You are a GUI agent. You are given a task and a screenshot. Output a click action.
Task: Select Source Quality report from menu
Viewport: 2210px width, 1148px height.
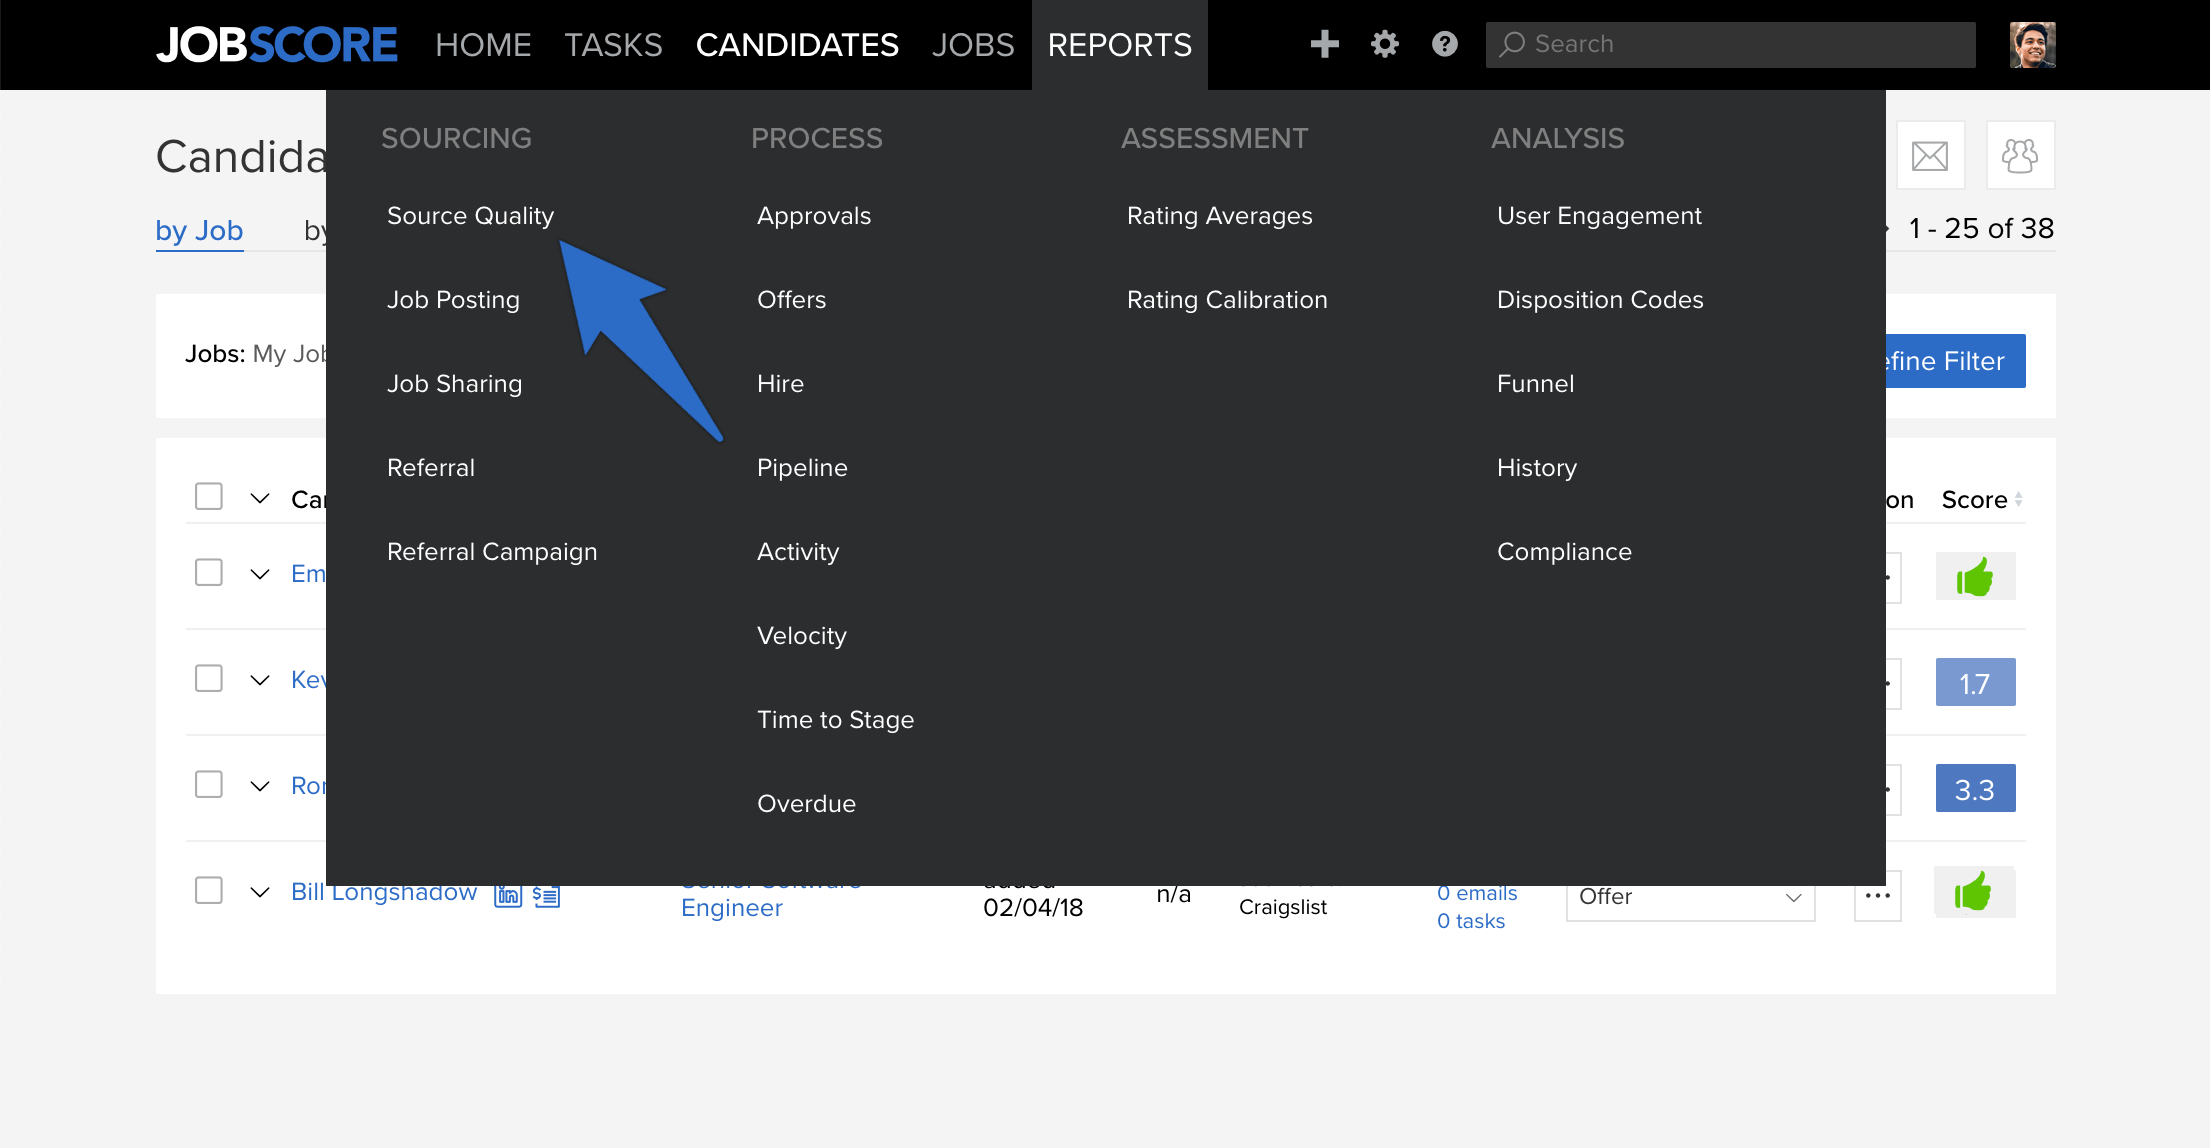click(x=470, y=216)
